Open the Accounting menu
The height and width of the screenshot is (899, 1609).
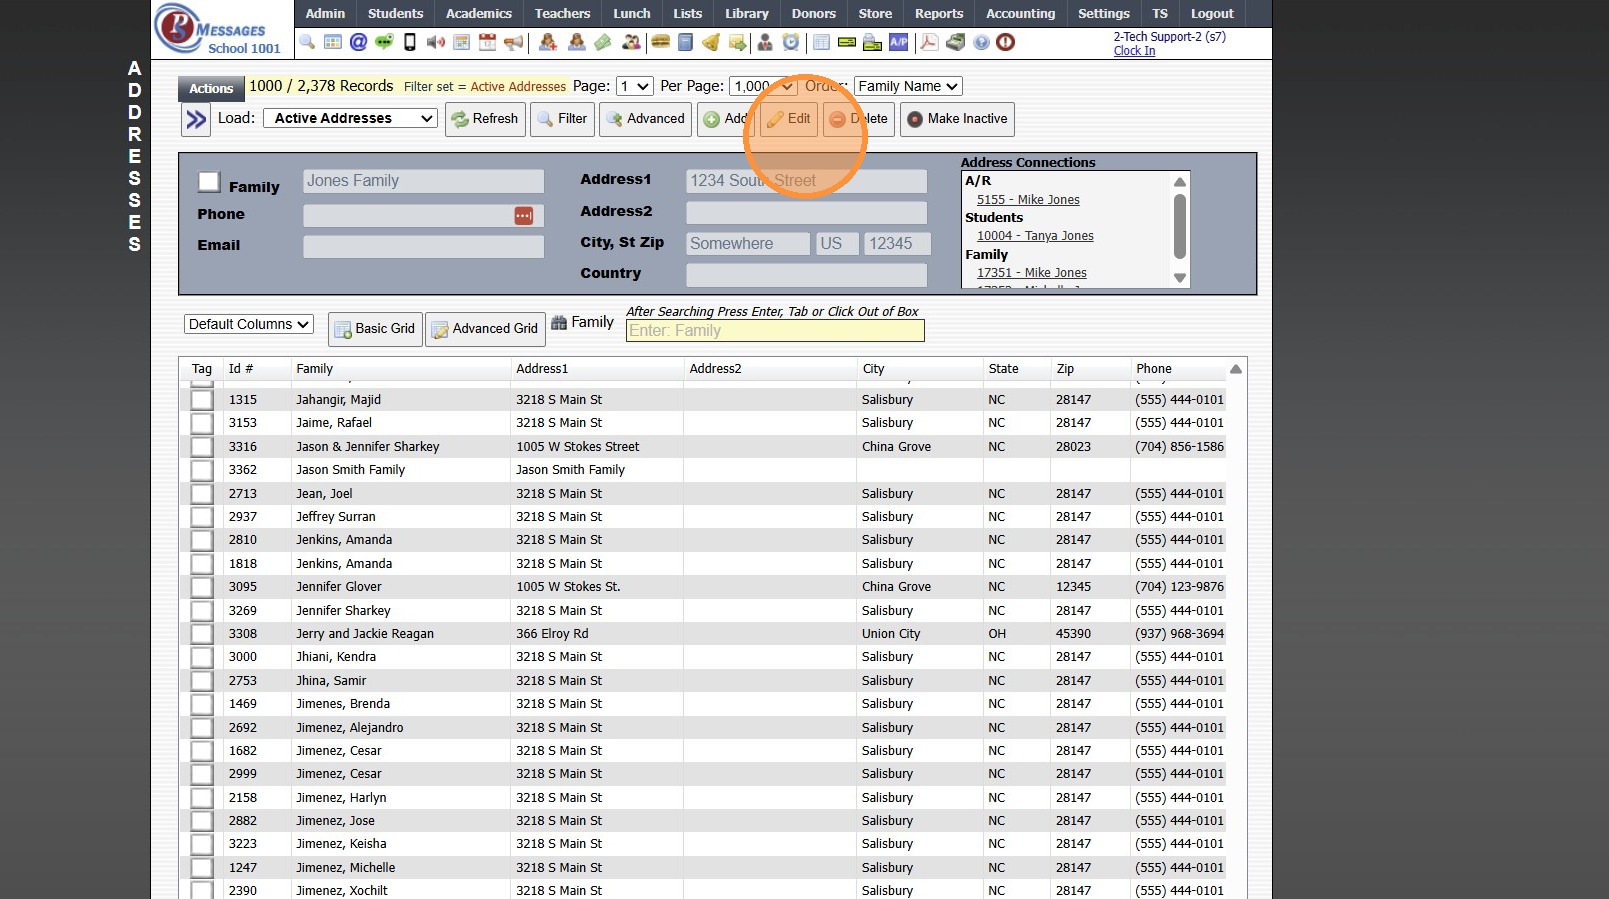click(x=1020, y=14)
